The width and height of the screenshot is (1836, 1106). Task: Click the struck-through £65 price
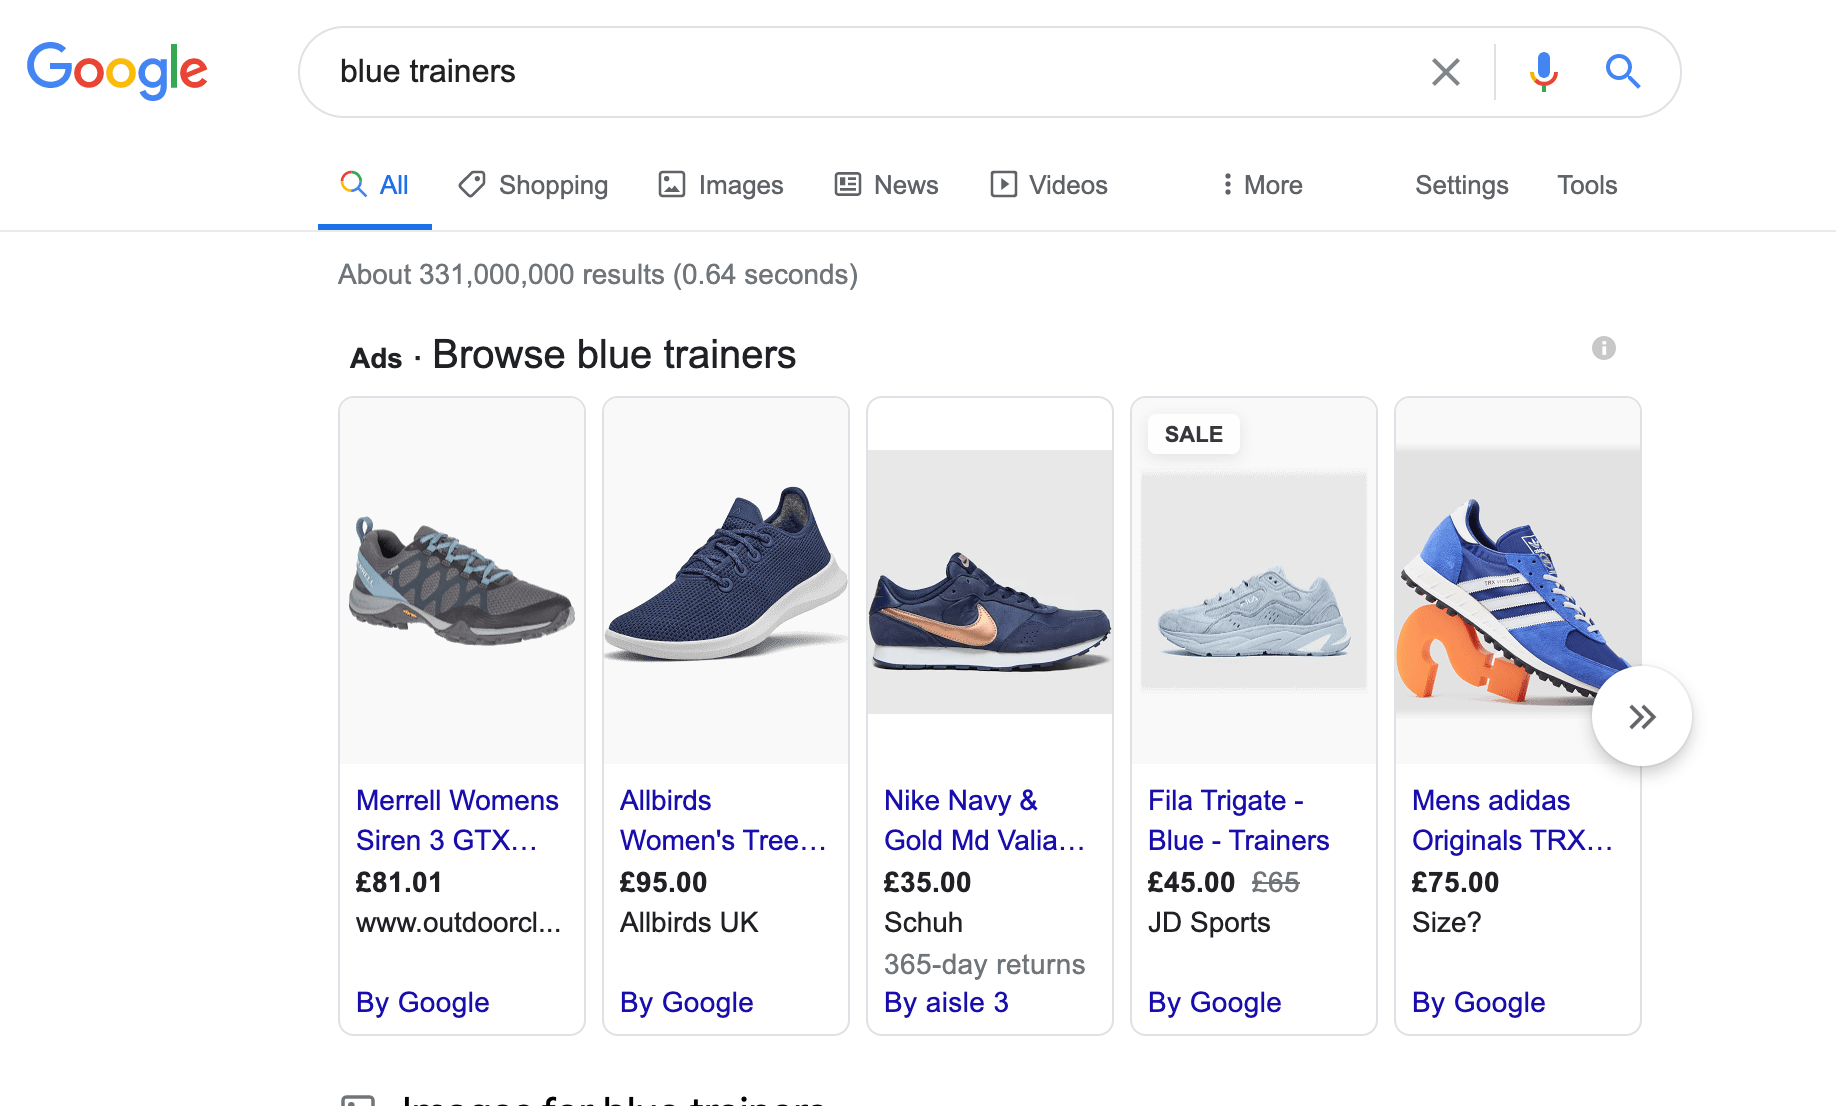pyautogui.click(x=1275, y=882)
